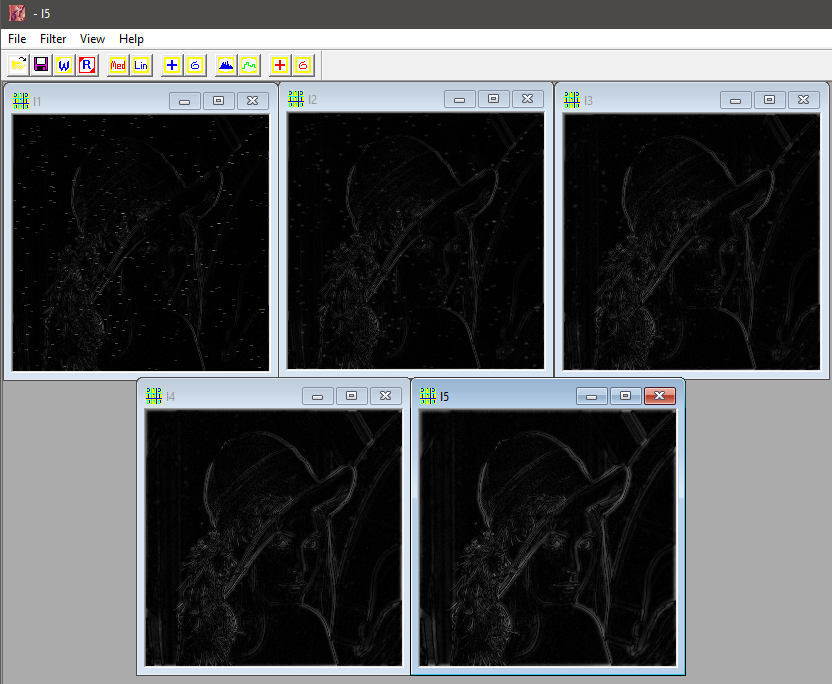
Task: Close the I1 child window
Action: (253, 101)
